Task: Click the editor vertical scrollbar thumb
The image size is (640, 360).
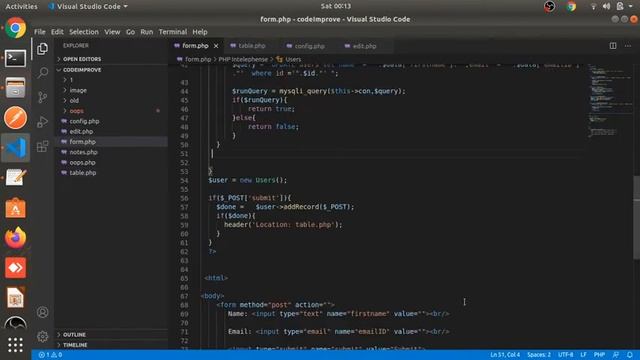Action: (636, 217)
